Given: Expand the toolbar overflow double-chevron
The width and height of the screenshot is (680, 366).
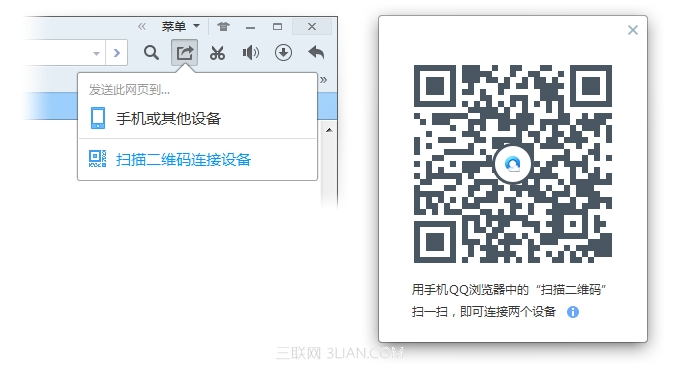Looking at the screenshot, I should tap(324, 80).
